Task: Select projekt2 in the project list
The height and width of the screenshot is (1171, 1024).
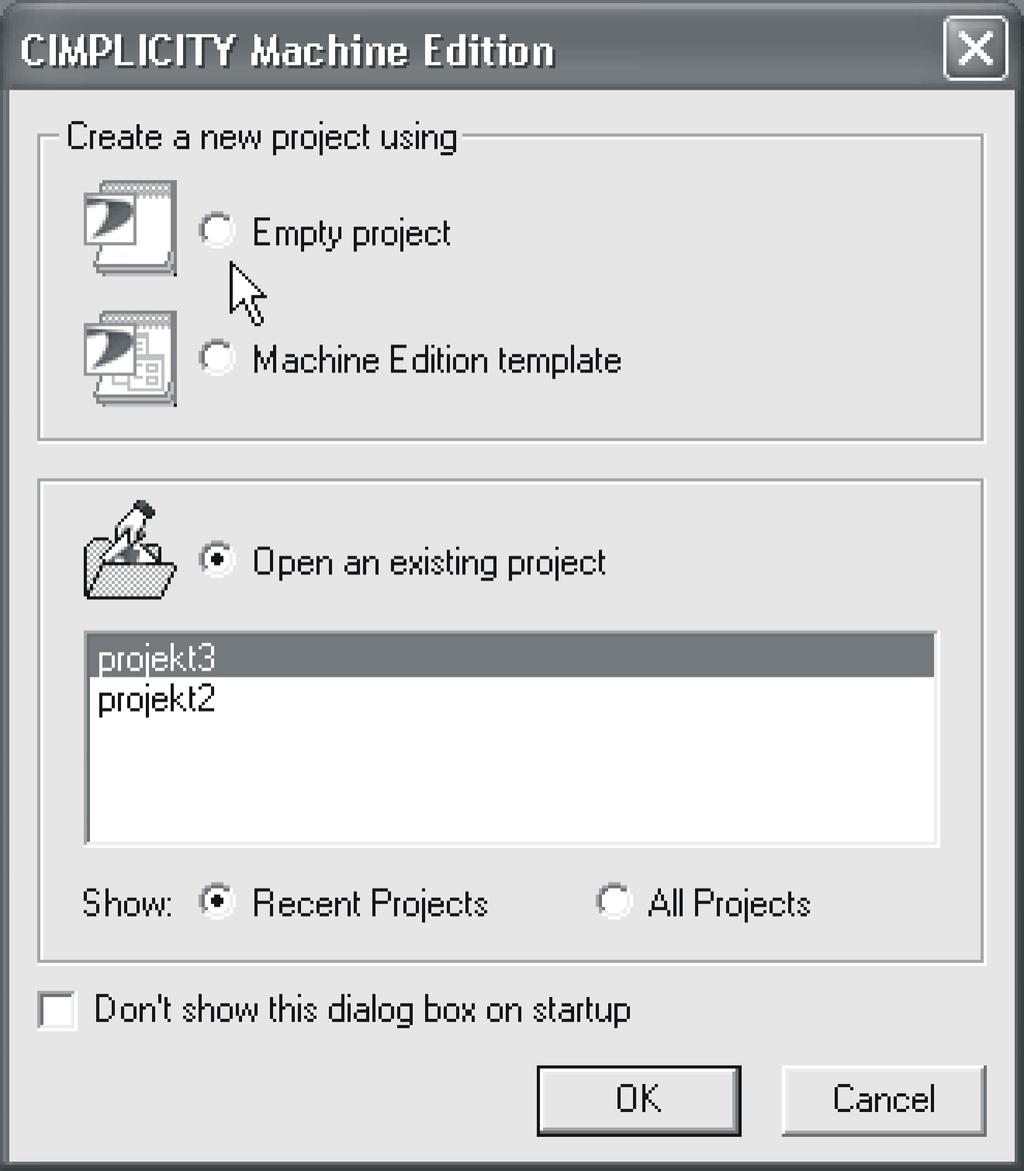Action: pyautogui.click(x=512, y=699)
